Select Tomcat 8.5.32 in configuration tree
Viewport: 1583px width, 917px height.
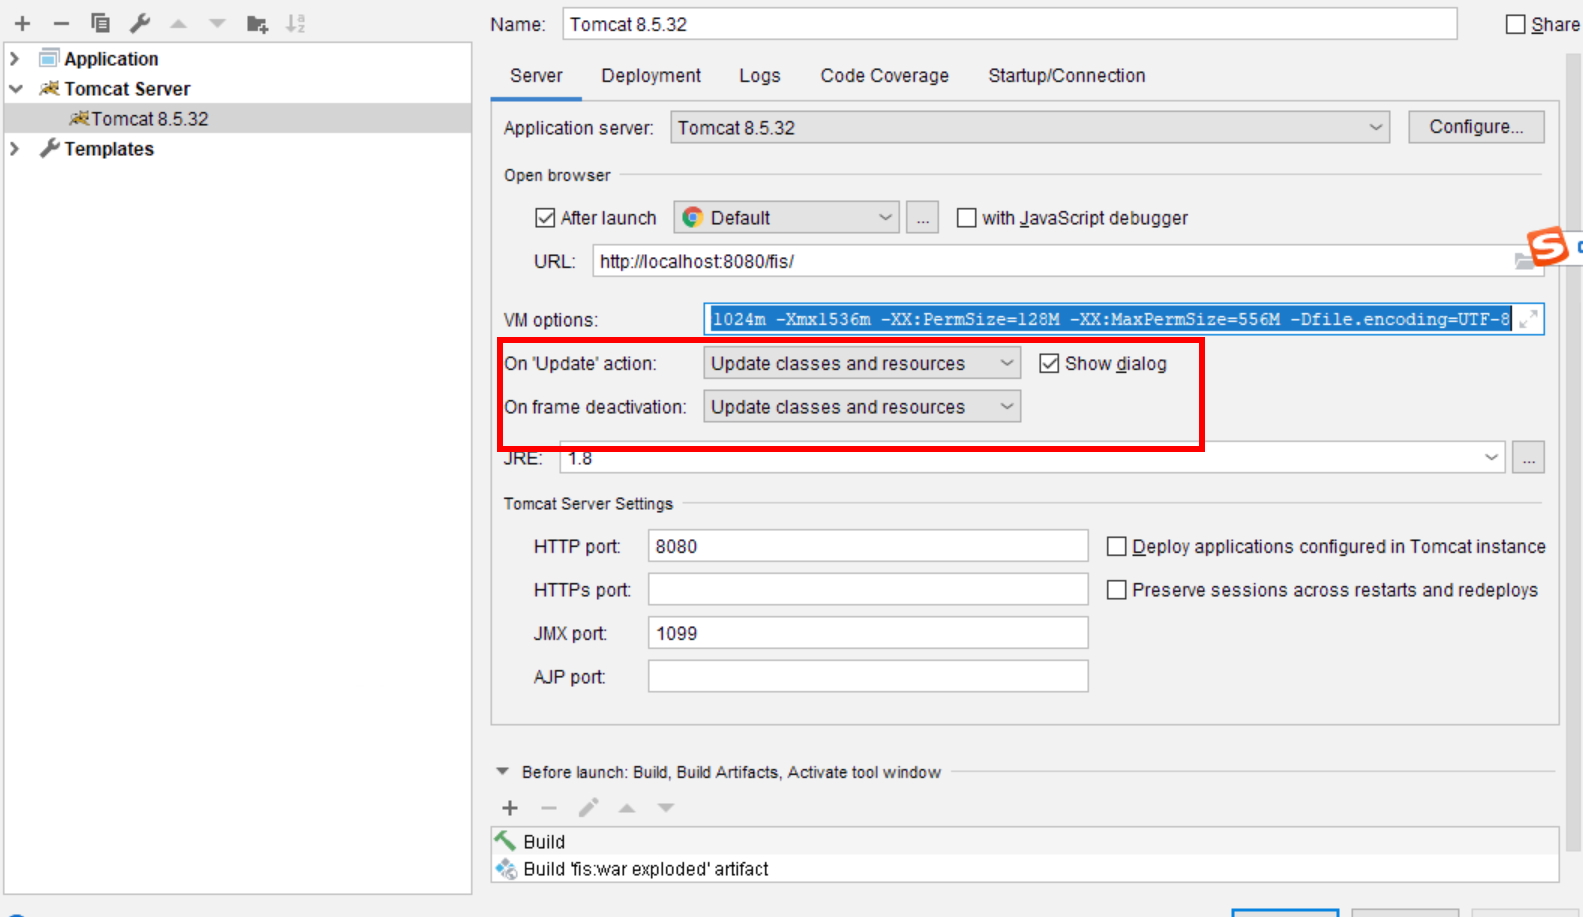238,119
